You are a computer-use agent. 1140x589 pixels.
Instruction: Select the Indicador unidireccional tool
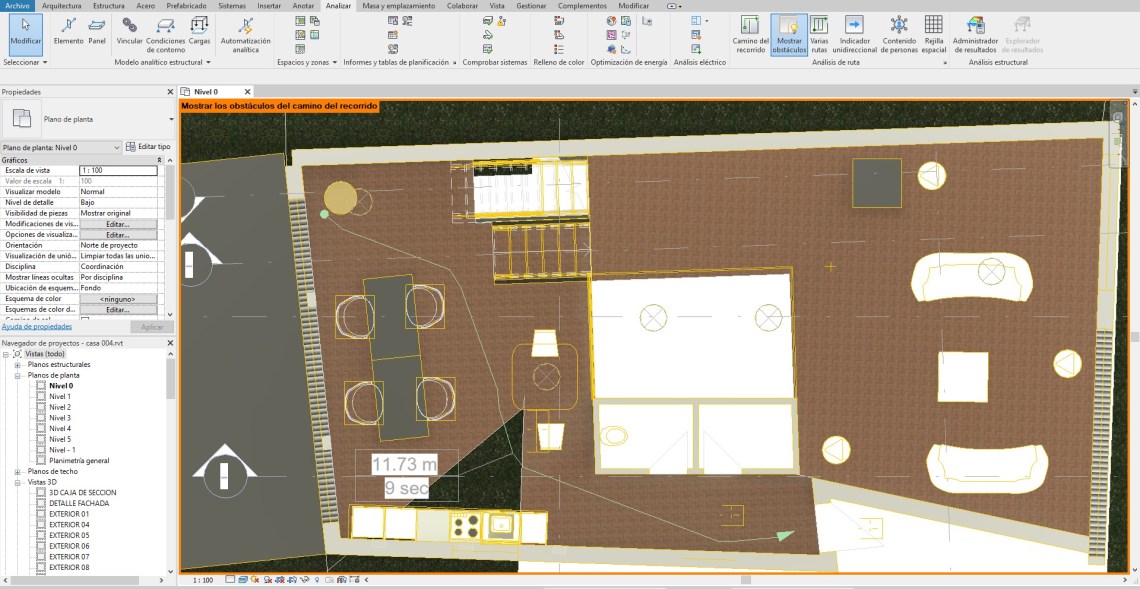point(854,33)
